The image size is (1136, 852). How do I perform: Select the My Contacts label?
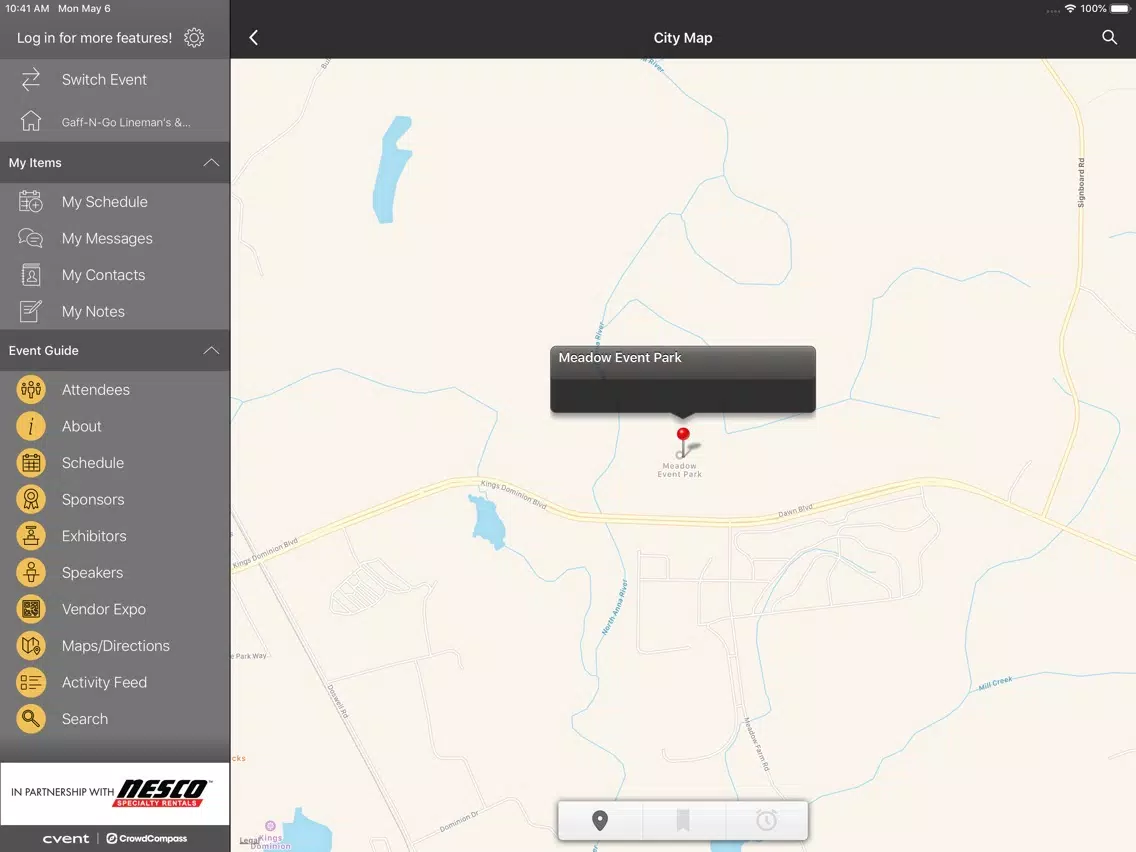tap(104, 275)
